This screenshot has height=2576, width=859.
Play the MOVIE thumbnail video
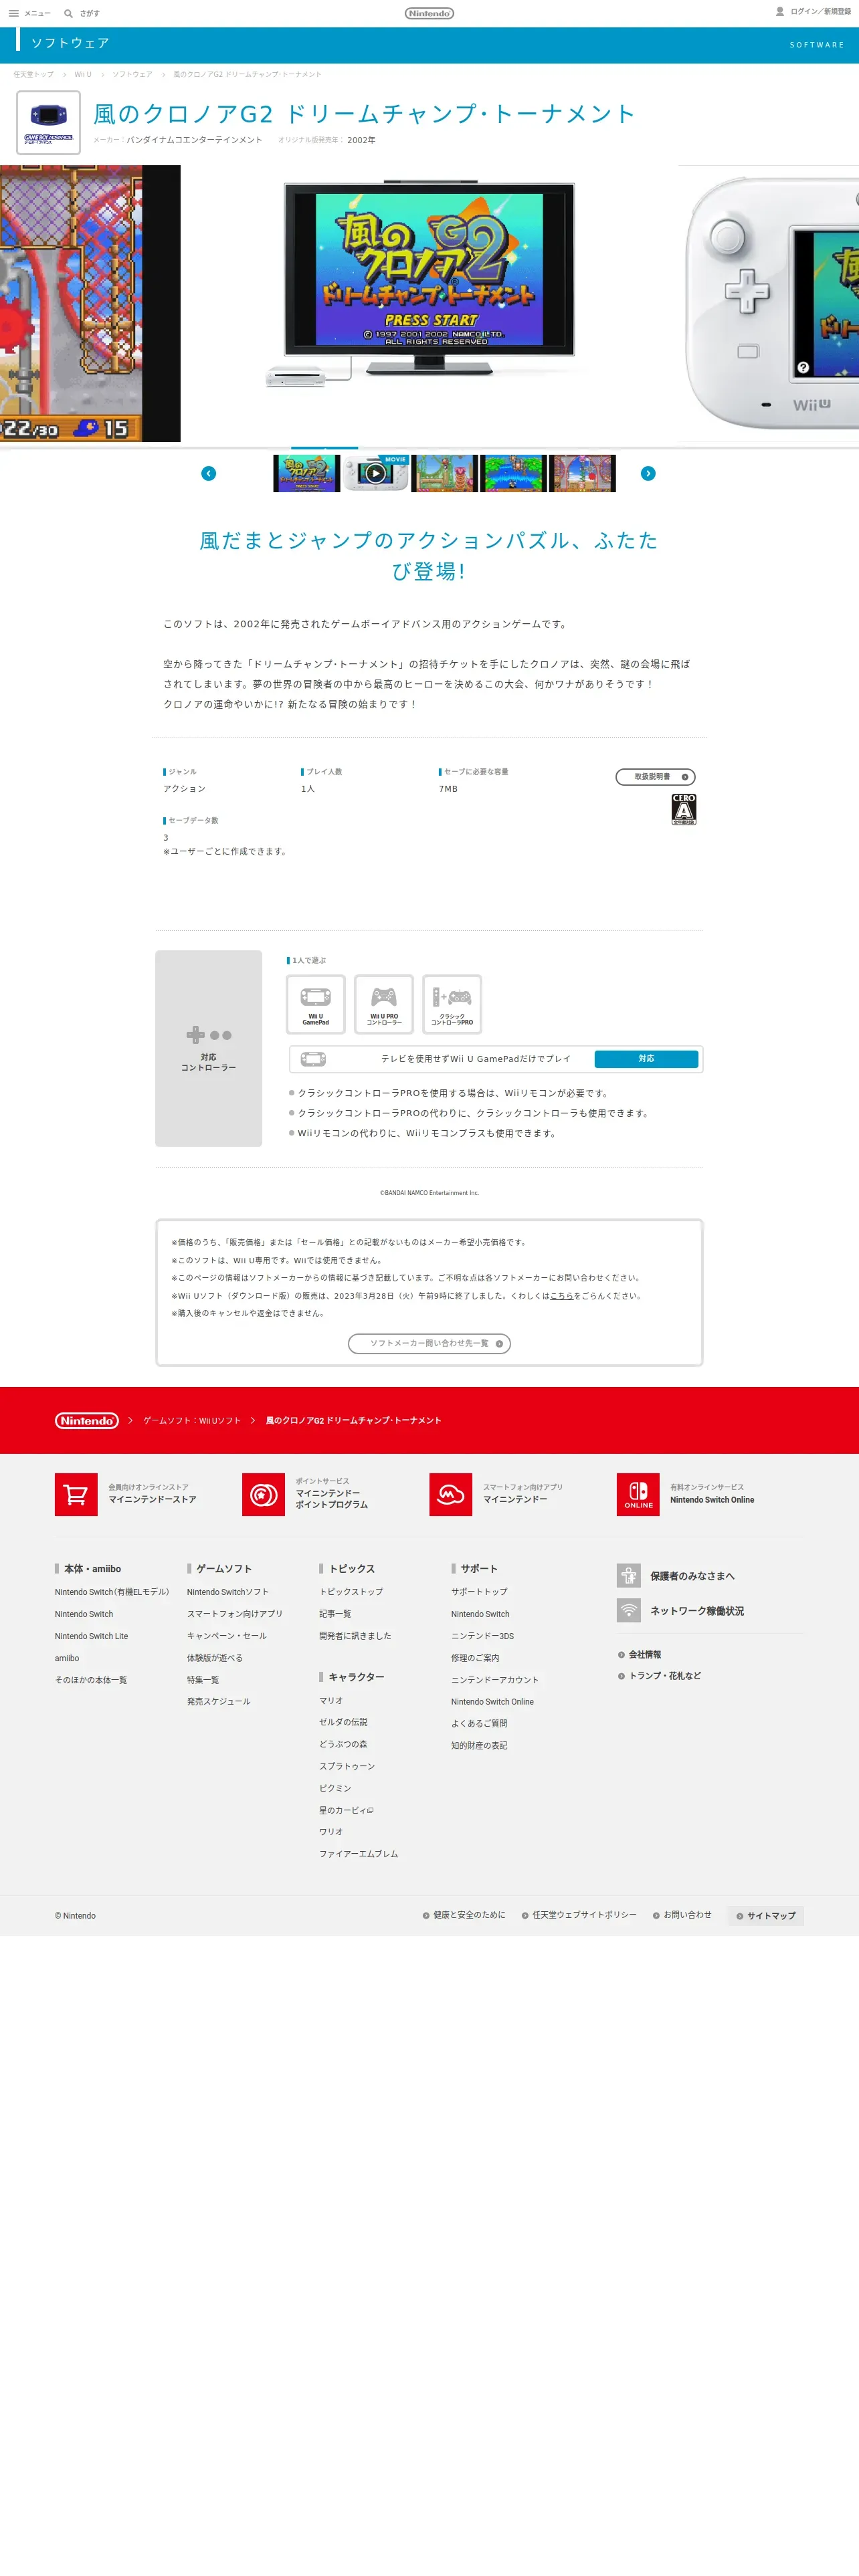[x=375, y=473]
